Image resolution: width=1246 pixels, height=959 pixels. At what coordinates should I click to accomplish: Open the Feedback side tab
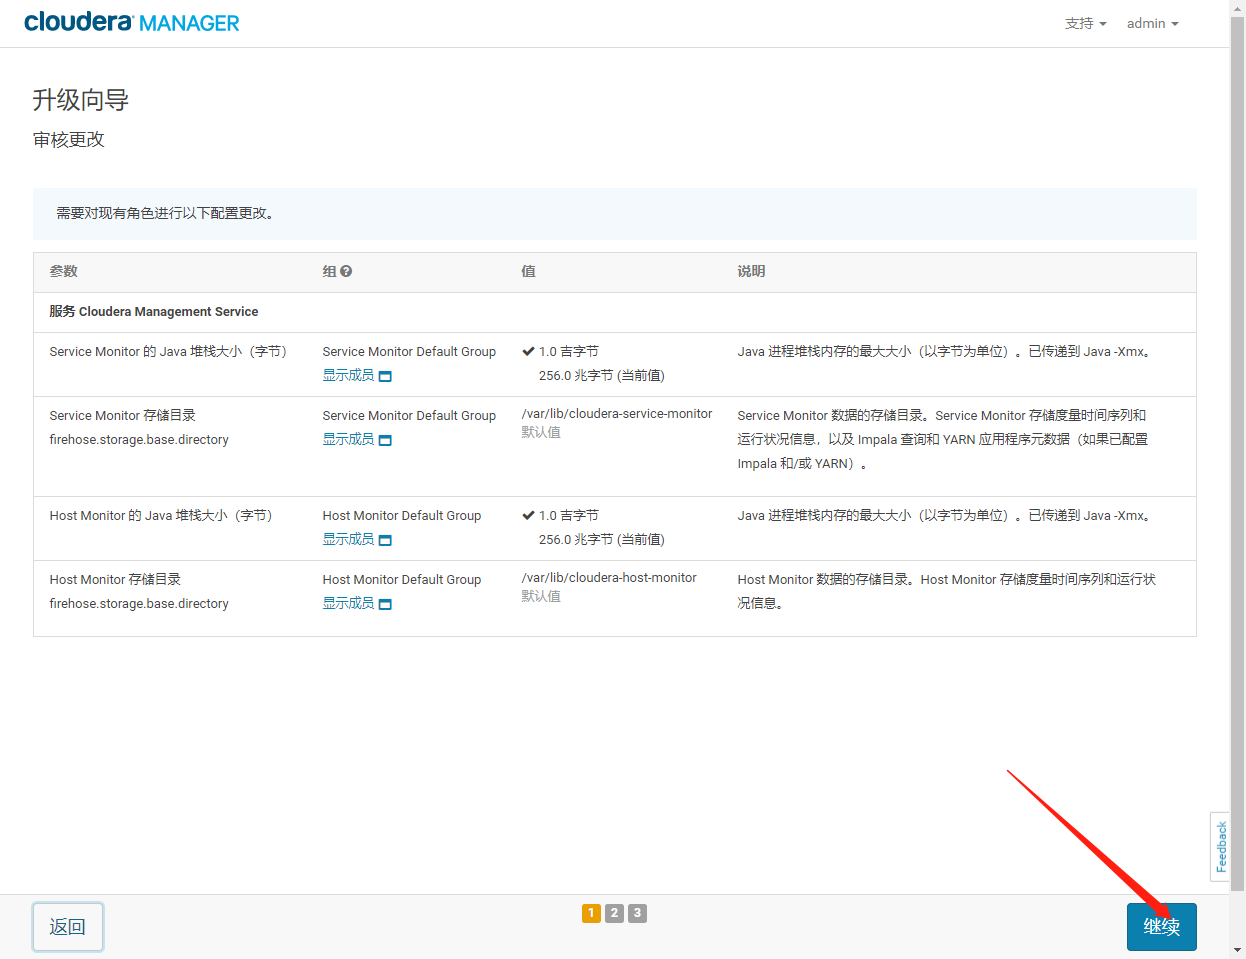1220,847
